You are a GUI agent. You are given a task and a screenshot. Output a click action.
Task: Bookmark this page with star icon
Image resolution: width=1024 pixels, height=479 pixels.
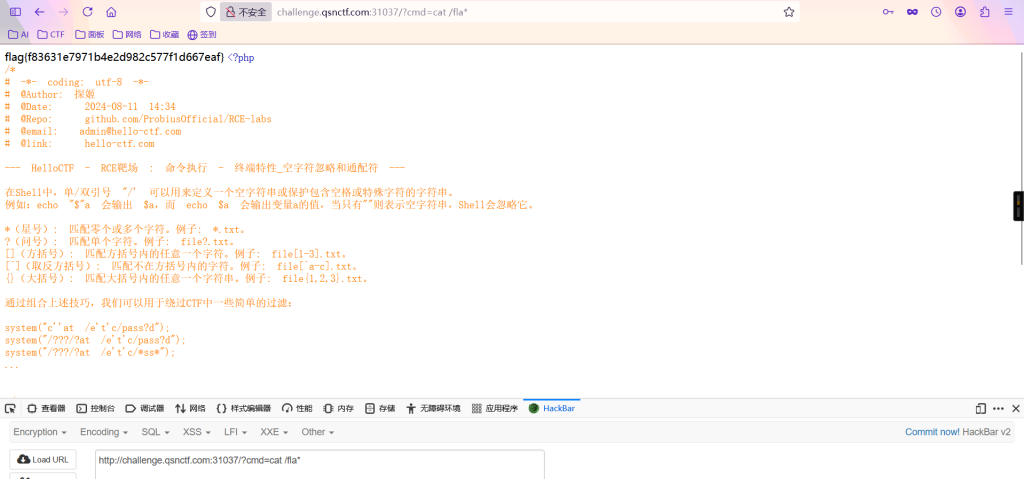[x=788, y=12]
